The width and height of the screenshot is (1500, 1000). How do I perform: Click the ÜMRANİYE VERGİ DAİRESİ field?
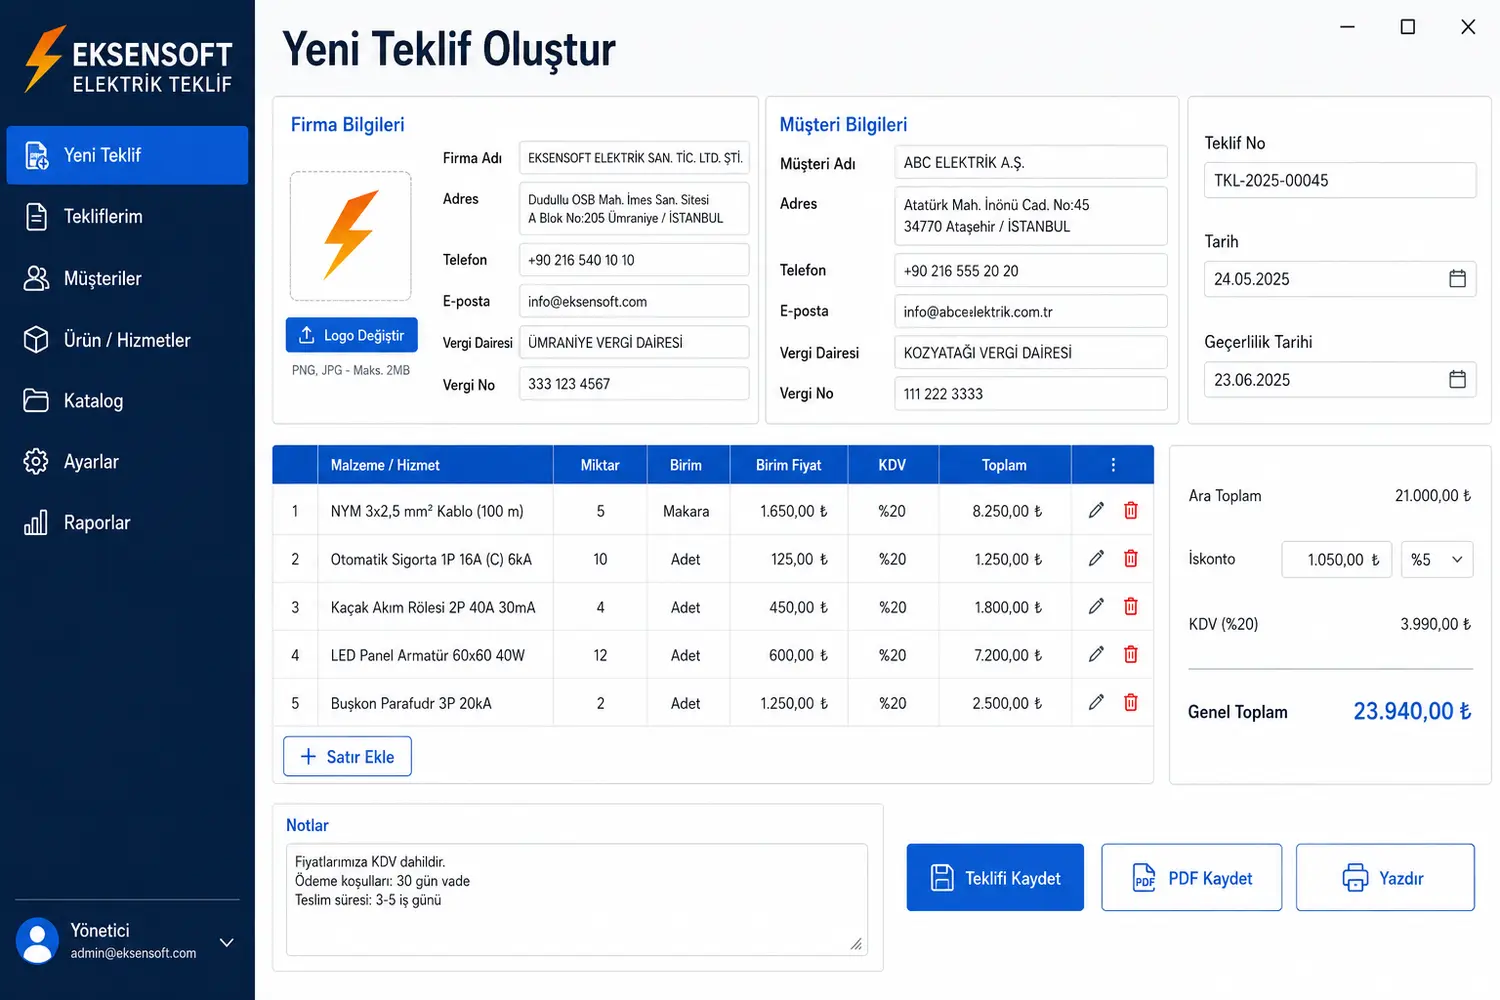click(634, 342)
